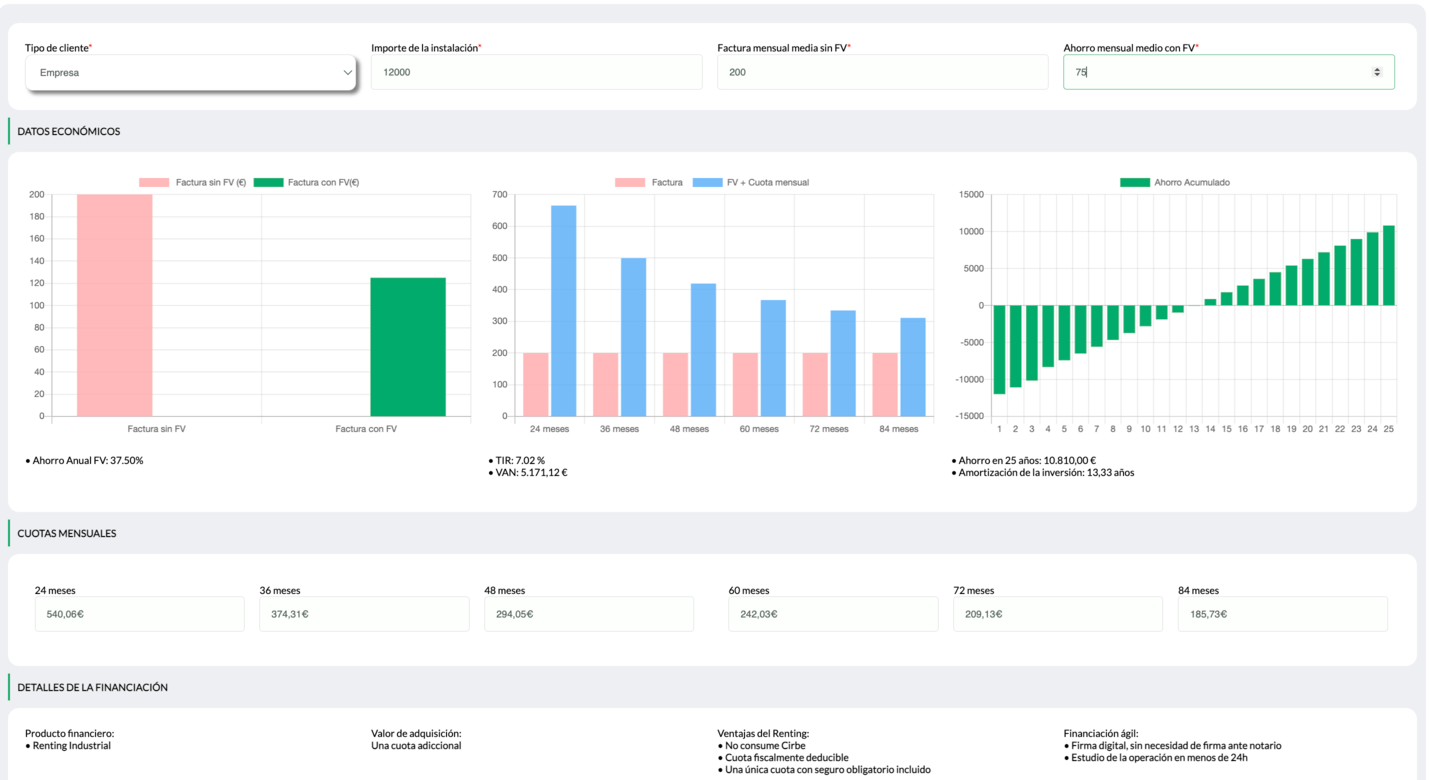1429x780 pixels.
Task: Click the blue bar for 84 meses
Action: pos(912,366)
